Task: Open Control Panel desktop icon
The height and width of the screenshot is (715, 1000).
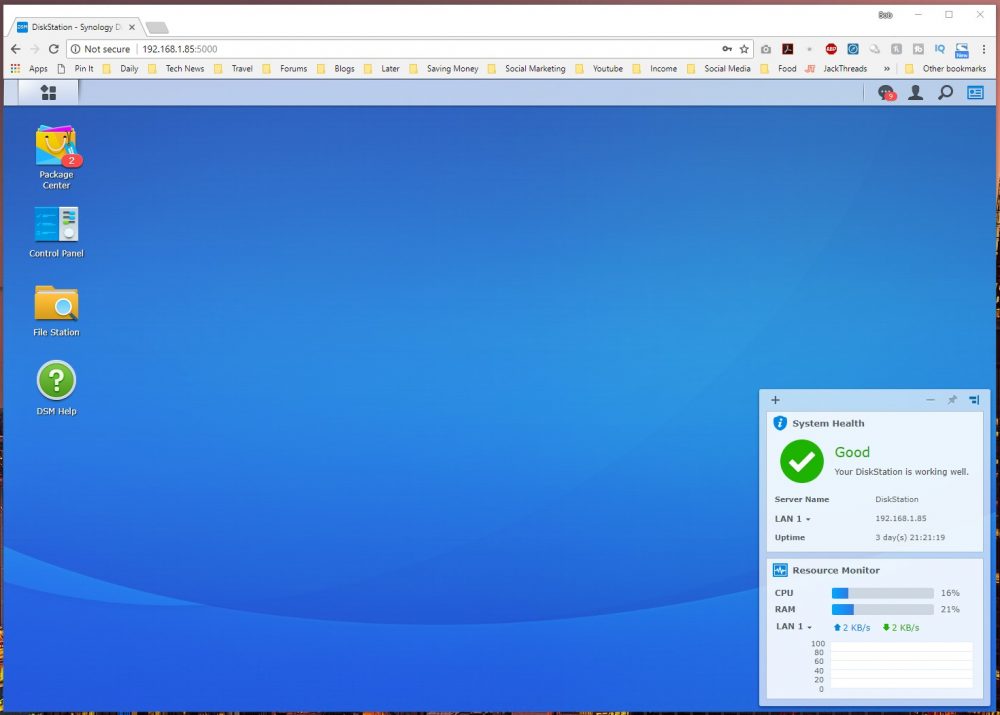Action: (56, 232)
